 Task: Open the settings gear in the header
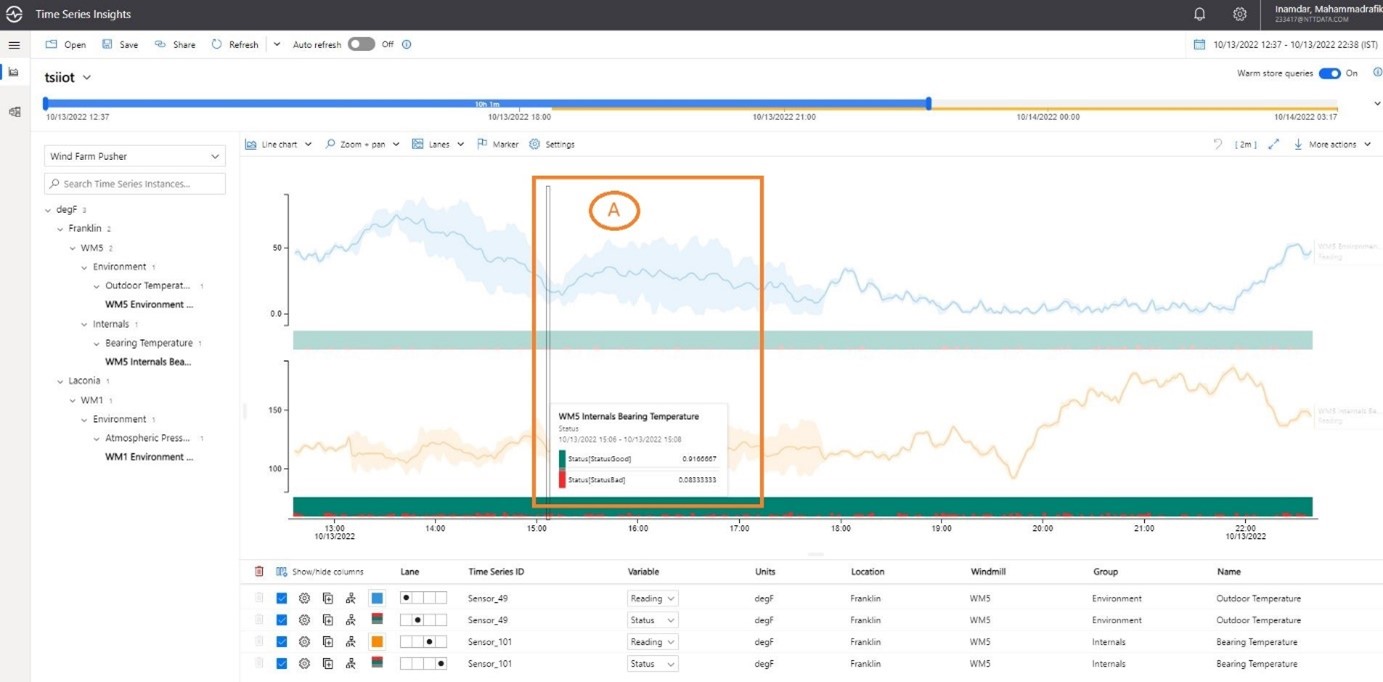[x=1240, y=15]
